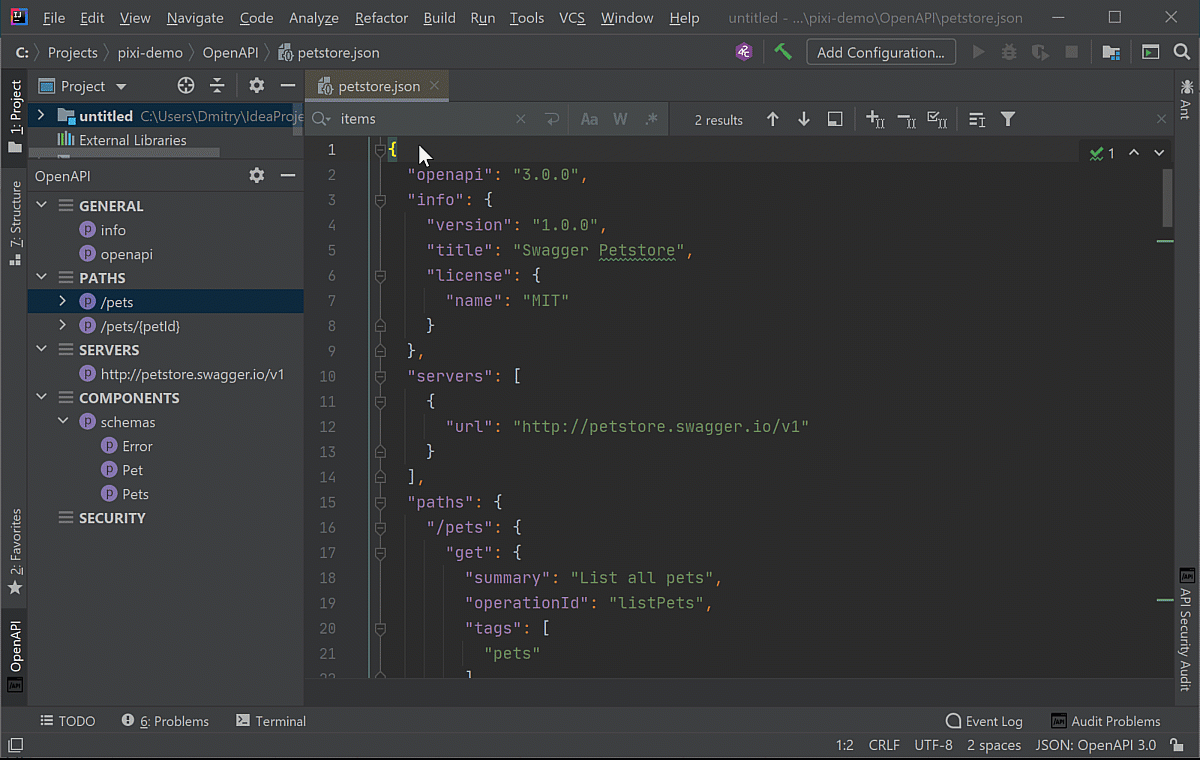Open the Project view dropdown

[121, 86]
